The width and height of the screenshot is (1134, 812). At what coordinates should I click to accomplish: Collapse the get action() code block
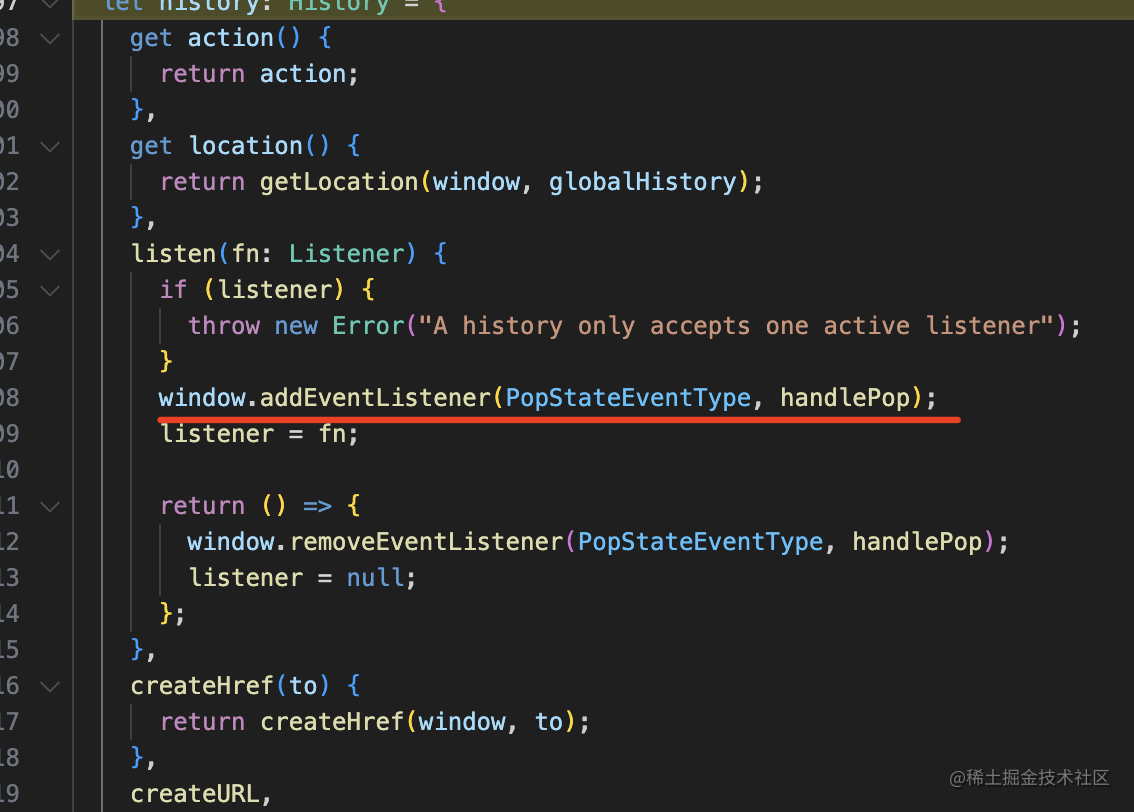[50, 38]
